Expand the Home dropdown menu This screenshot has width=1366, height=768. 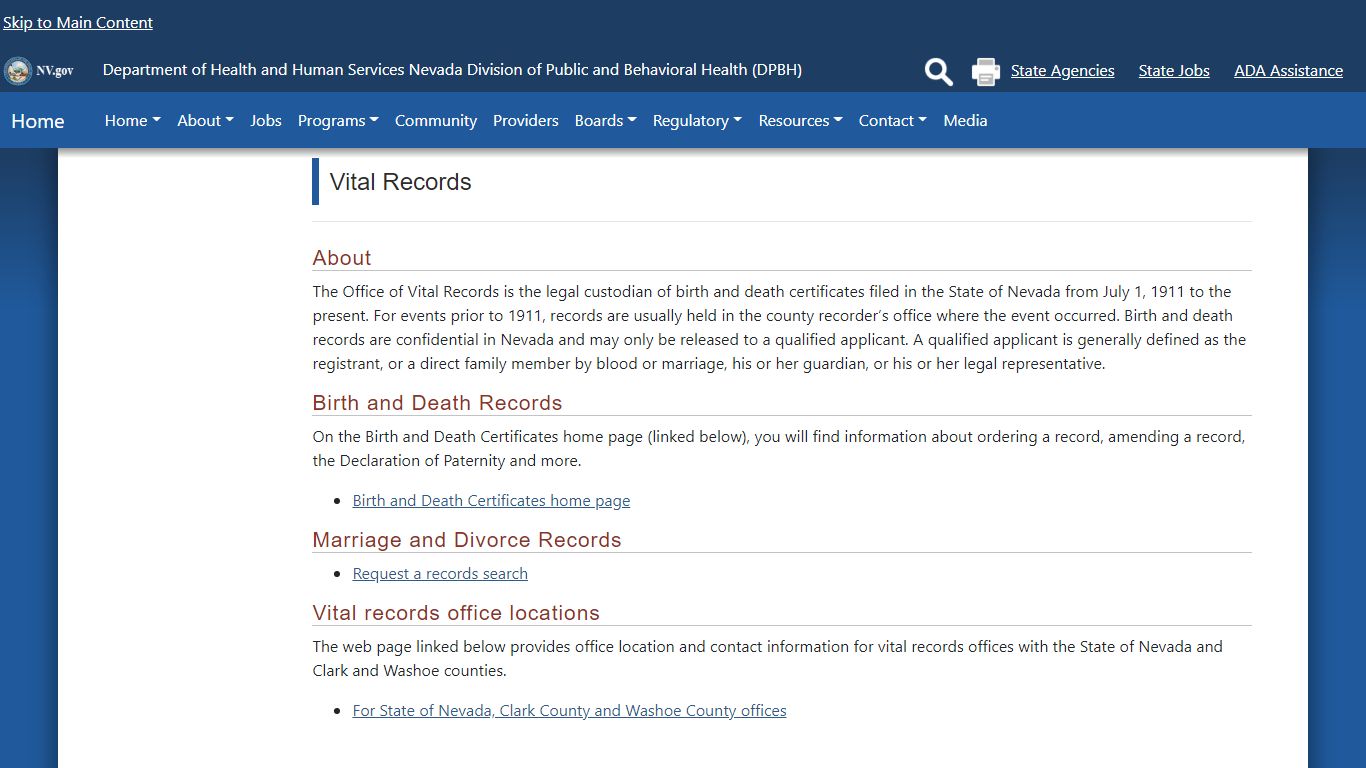(x=133, y=120)
